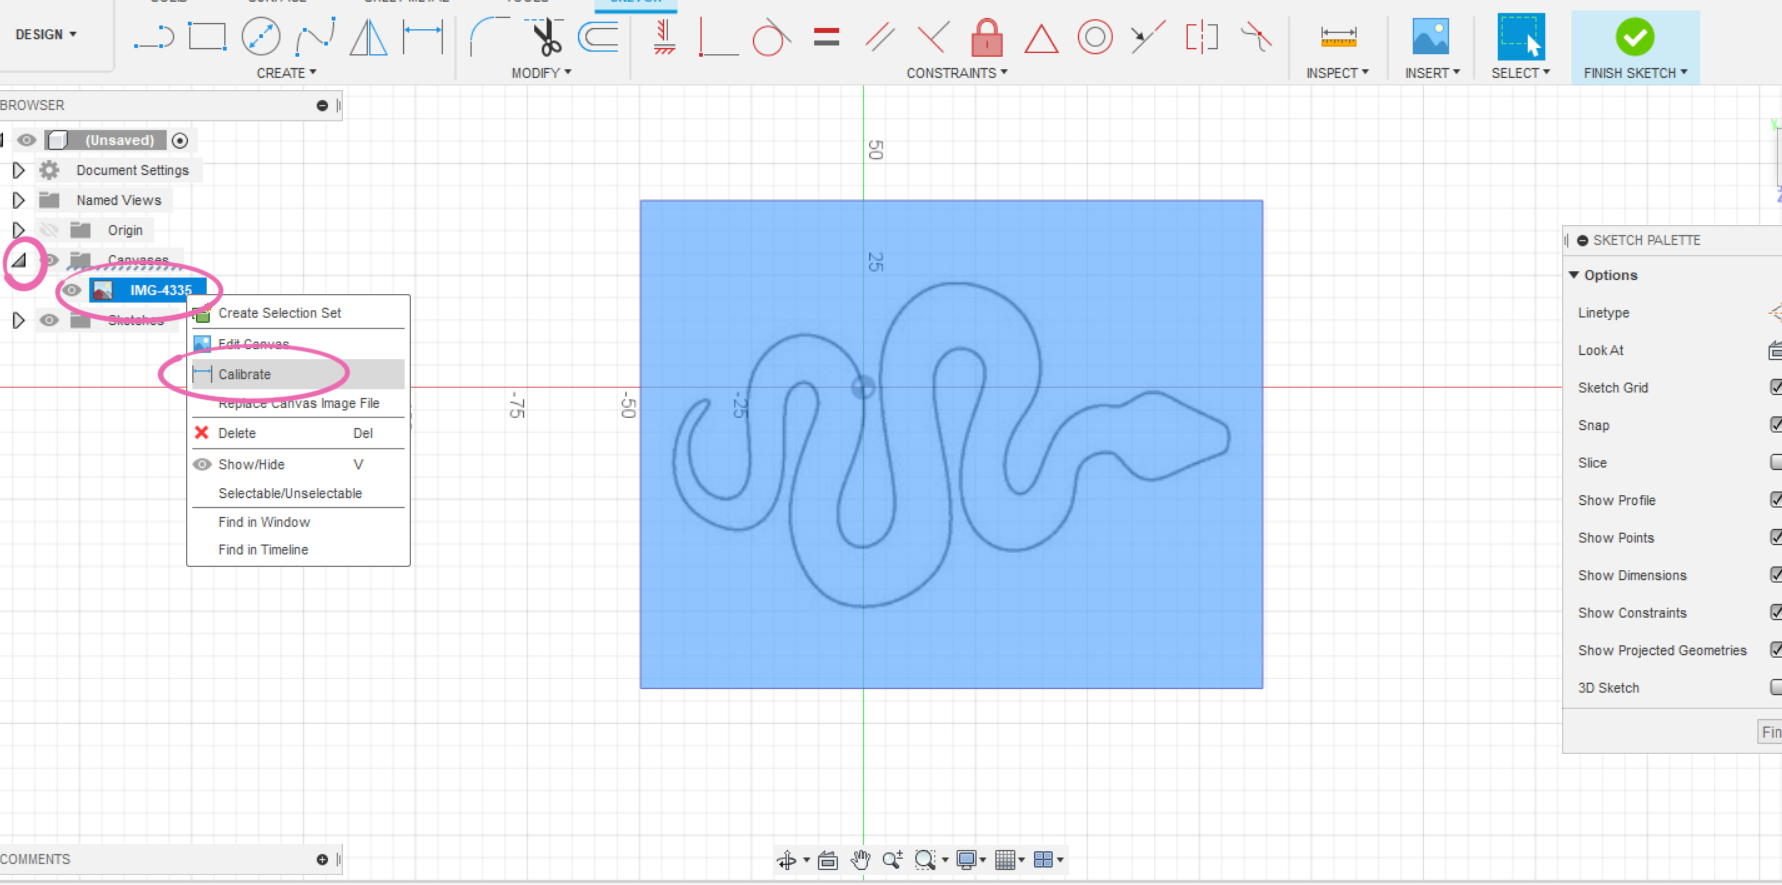Toggle the Sketch Grid checkbox

[x=1776, y=387]
